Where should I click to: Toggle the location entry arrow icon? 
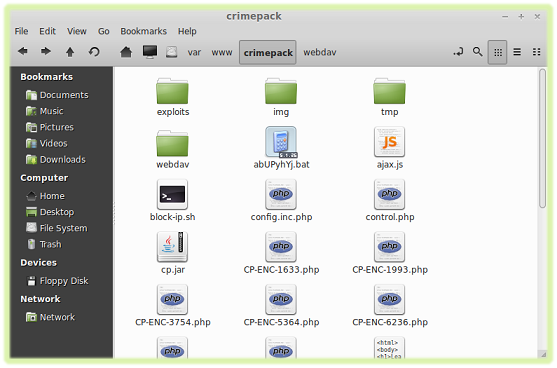pyautogui.click(x=458, y=52)
